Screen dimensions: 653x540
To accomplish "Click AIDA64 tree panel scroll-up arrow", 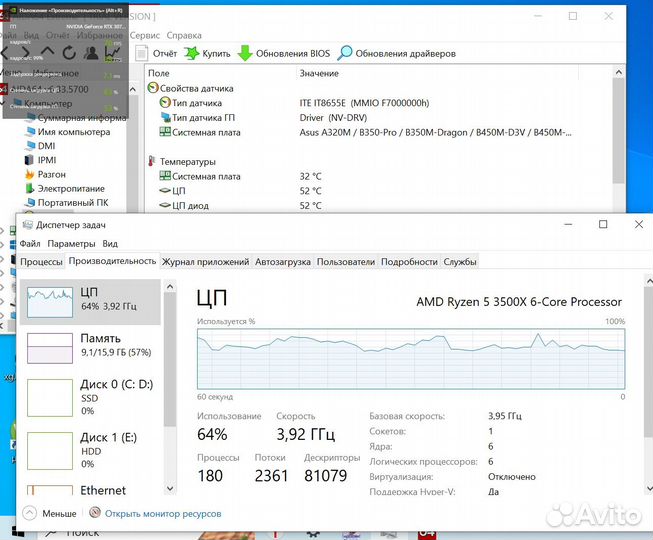I will tap(133, 89).
